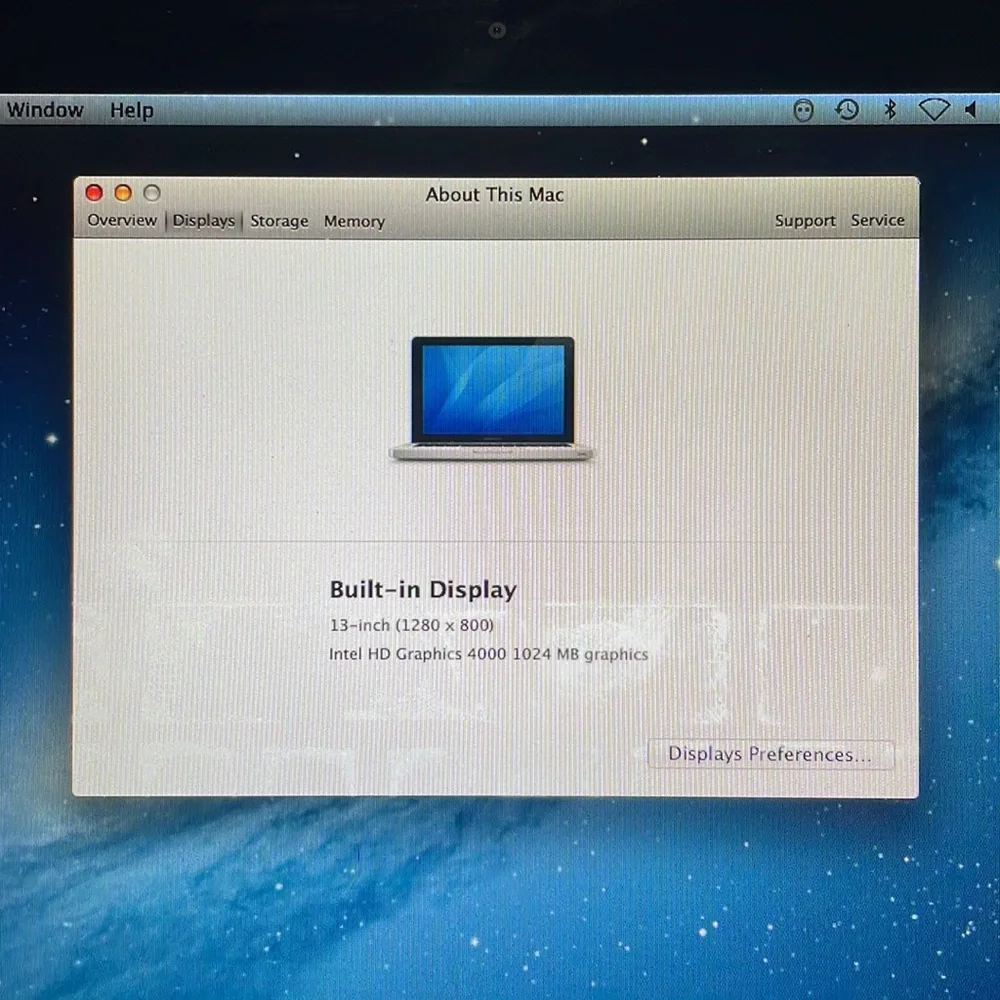
Task: Switch to the Storage tab
Action: coord(279,221)
